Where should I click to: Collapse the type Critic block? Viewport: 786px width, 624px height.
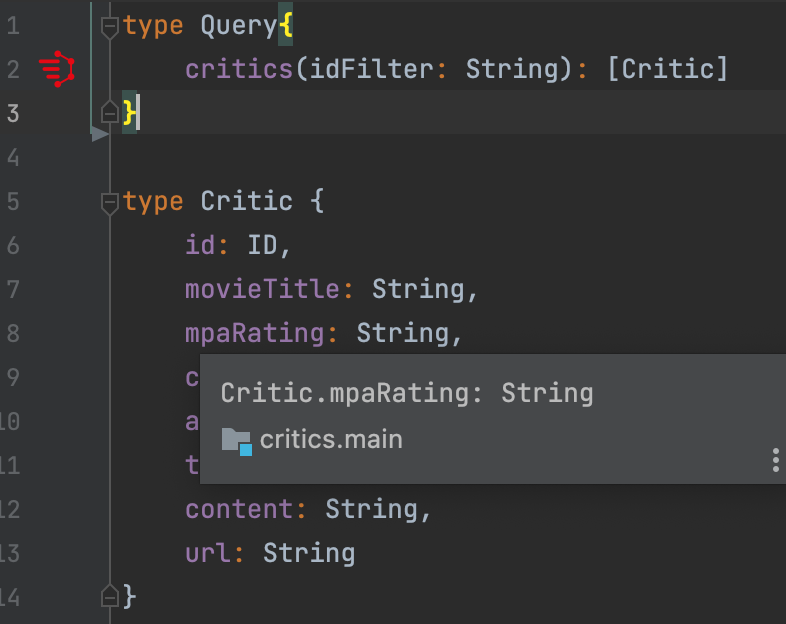point(110,203)
